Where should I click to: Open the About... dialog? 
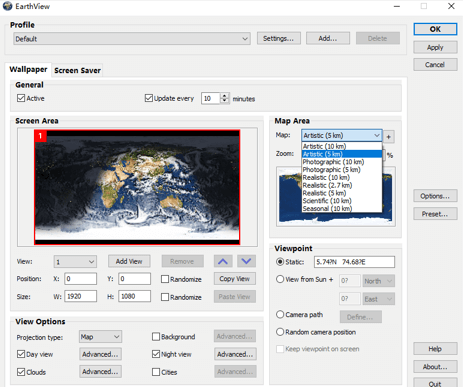coord(435,367)
